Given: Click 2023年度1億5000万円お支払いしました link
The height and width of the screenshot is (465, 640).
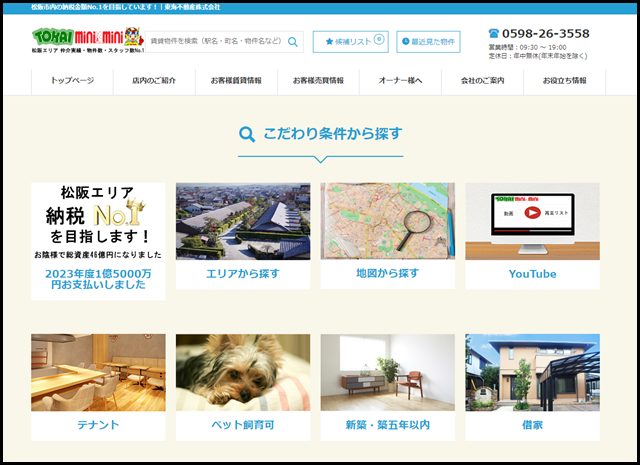Looking at the screenshot, I should pos(98,279).
